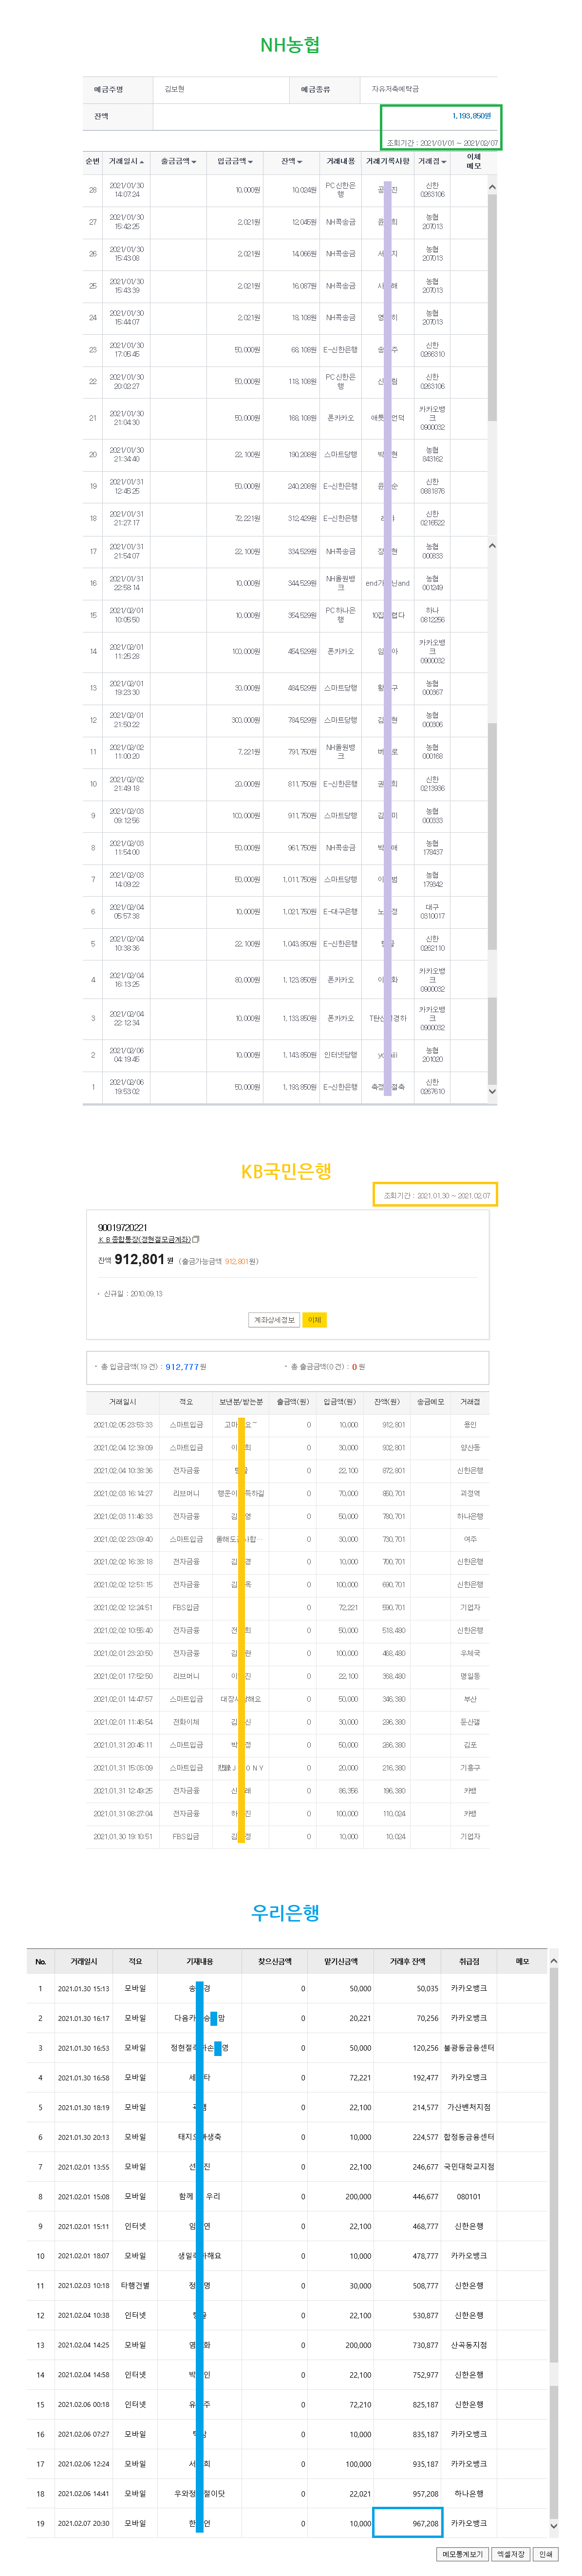This screenshot has height=2576, width=582.
Task: Click NH 이체메모 column header
Action: pyautogui.click(x=474, y=161)
